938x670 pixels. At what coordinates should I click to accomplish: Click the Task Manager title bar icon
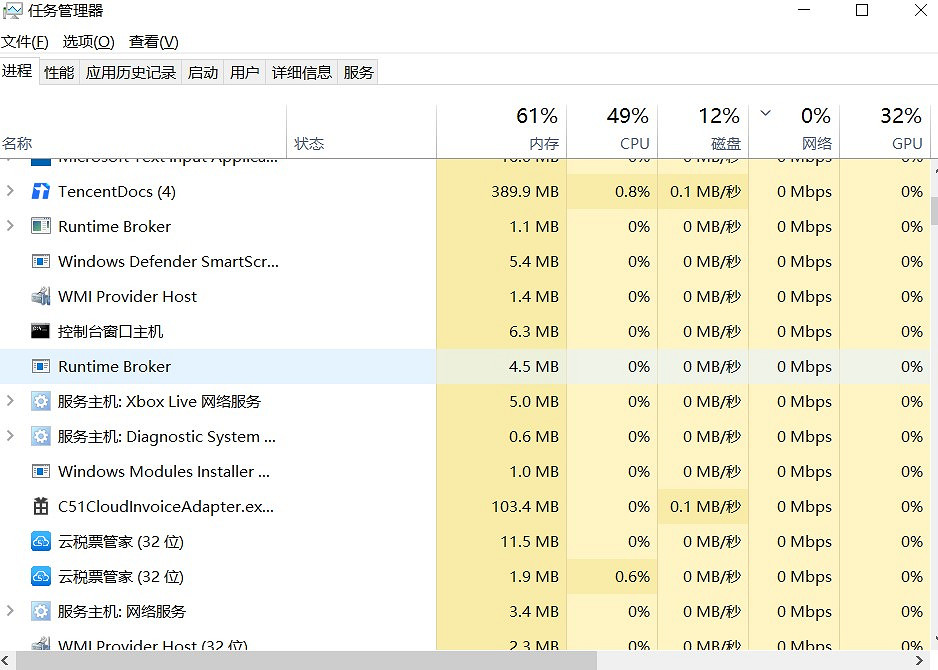(13, 11)
